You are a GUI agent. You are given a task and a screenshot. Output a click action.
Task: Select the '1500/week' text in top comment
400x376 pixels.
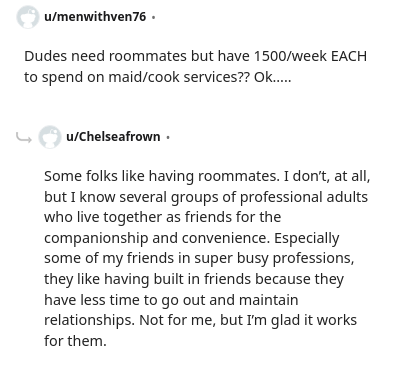coord(290,56)
